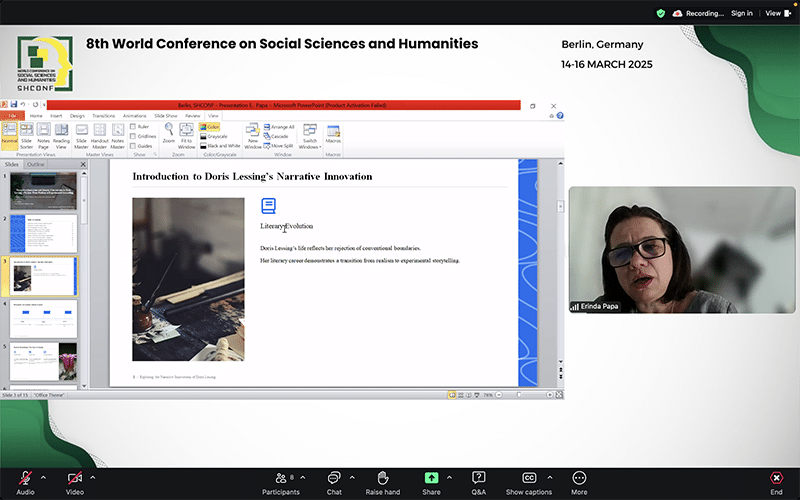
Task: Check the Guides checkbox
Action: click(133, 146)
